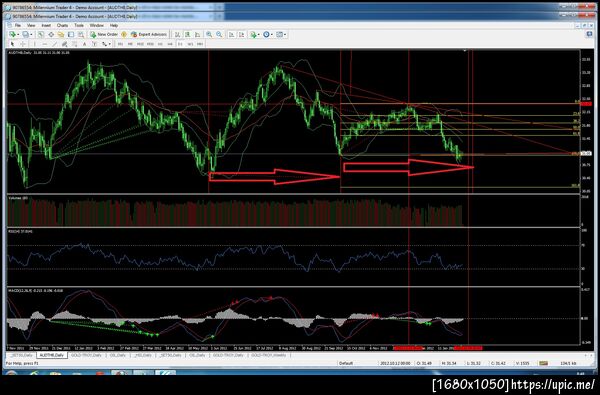Select the Crosshair tool
Viewport: 600px width, 395px height.
(23, 44)
